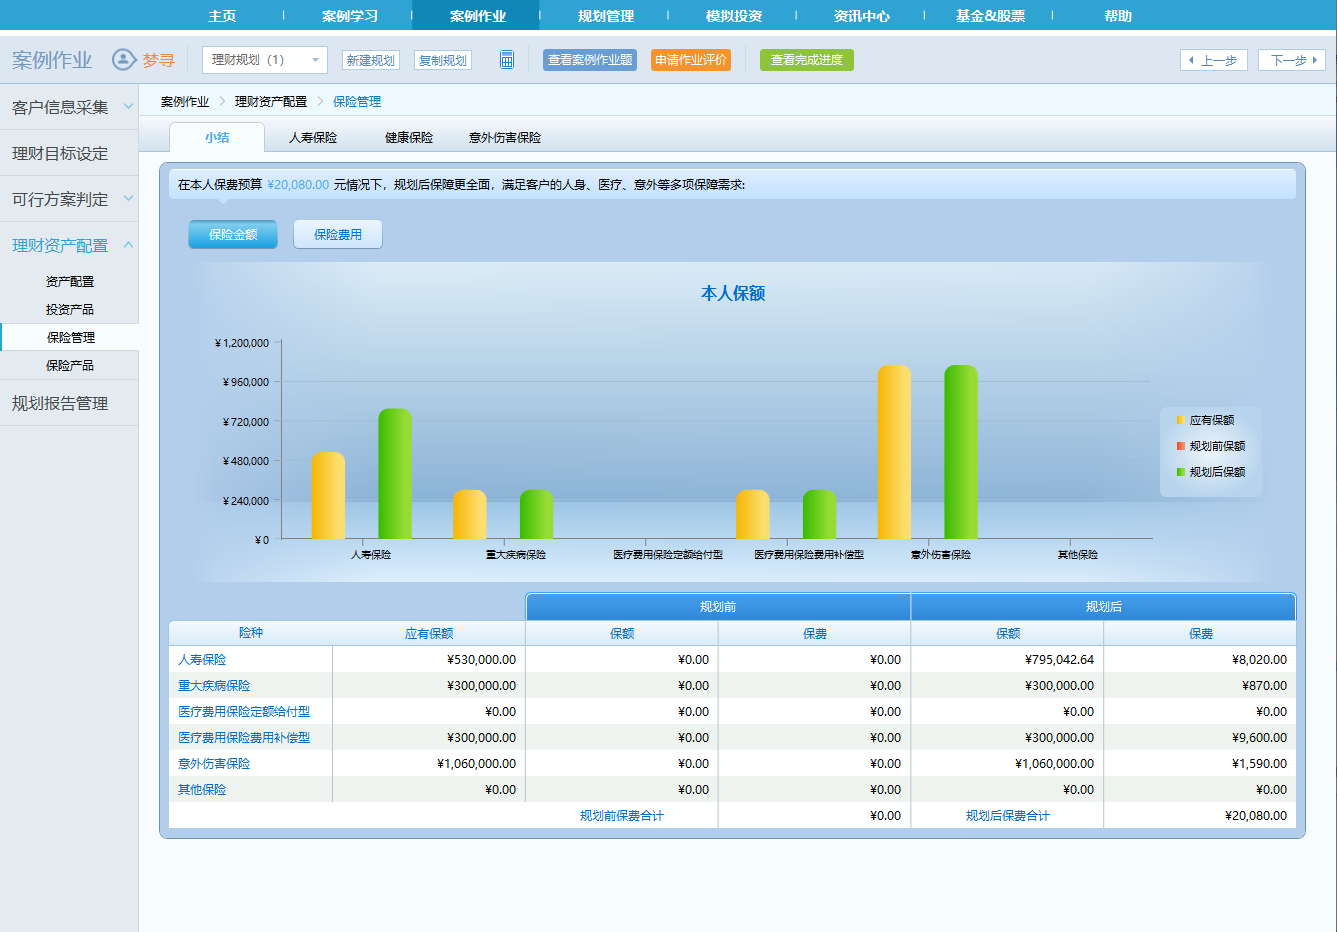Click the user avatar icon beside 梦寻

(x=123, y=60)
